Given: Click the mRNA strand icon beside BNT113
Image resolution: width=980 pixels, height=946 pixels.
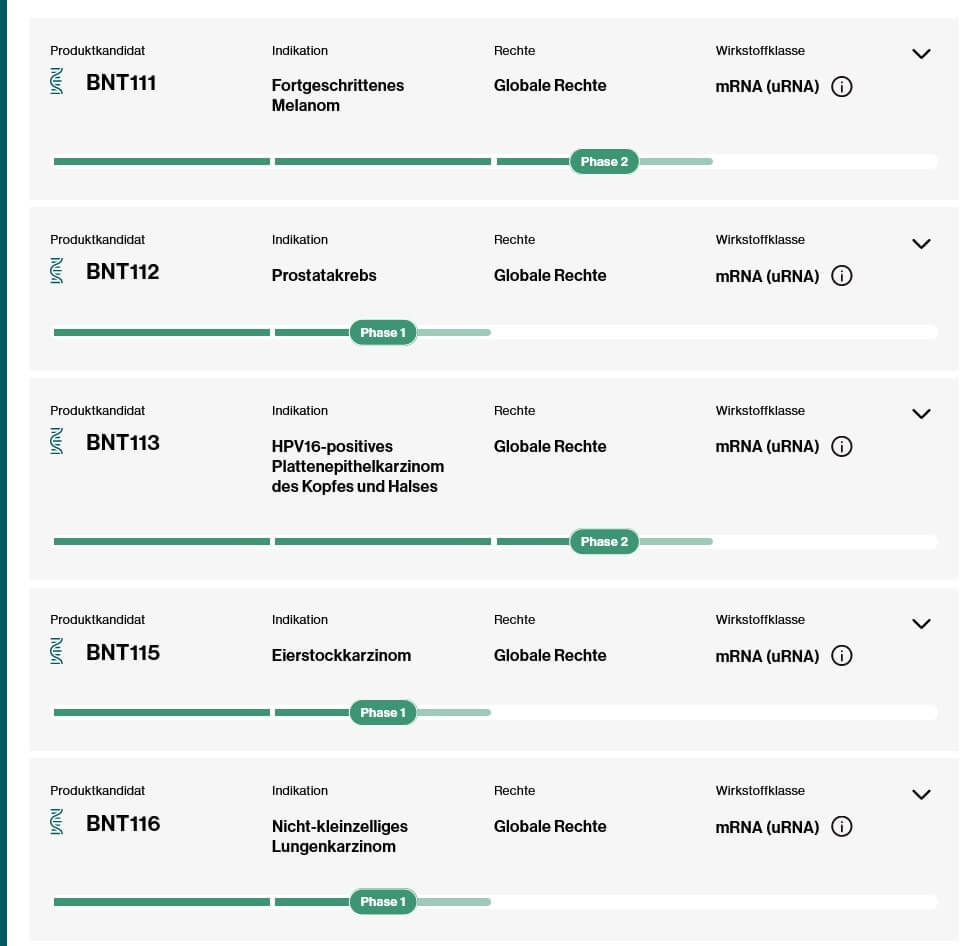Looking at the screenshot, I should pyautogui.click(x=58, y=442).
